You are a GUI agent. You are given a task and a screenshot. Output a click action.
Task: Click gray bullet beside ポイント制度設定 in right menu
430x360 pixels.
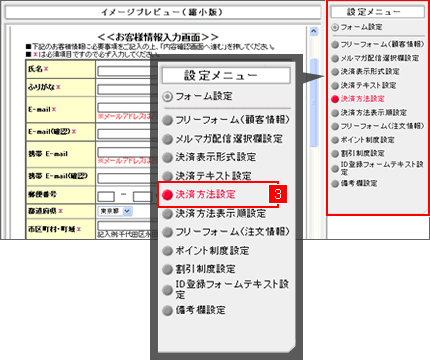[335, 140]
